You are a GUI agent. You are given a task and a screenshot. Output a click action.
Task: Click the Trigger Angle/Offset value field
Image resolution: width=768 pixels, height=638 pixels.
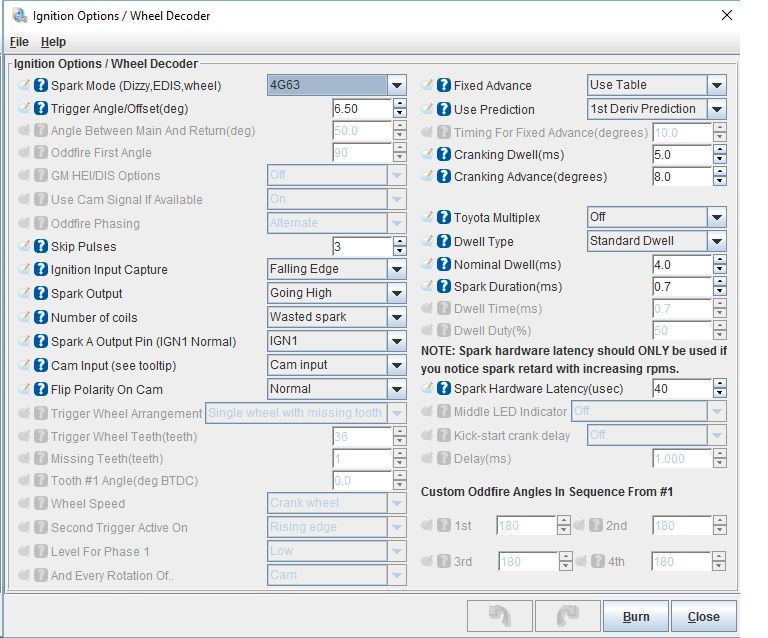[x=361, y=108]
